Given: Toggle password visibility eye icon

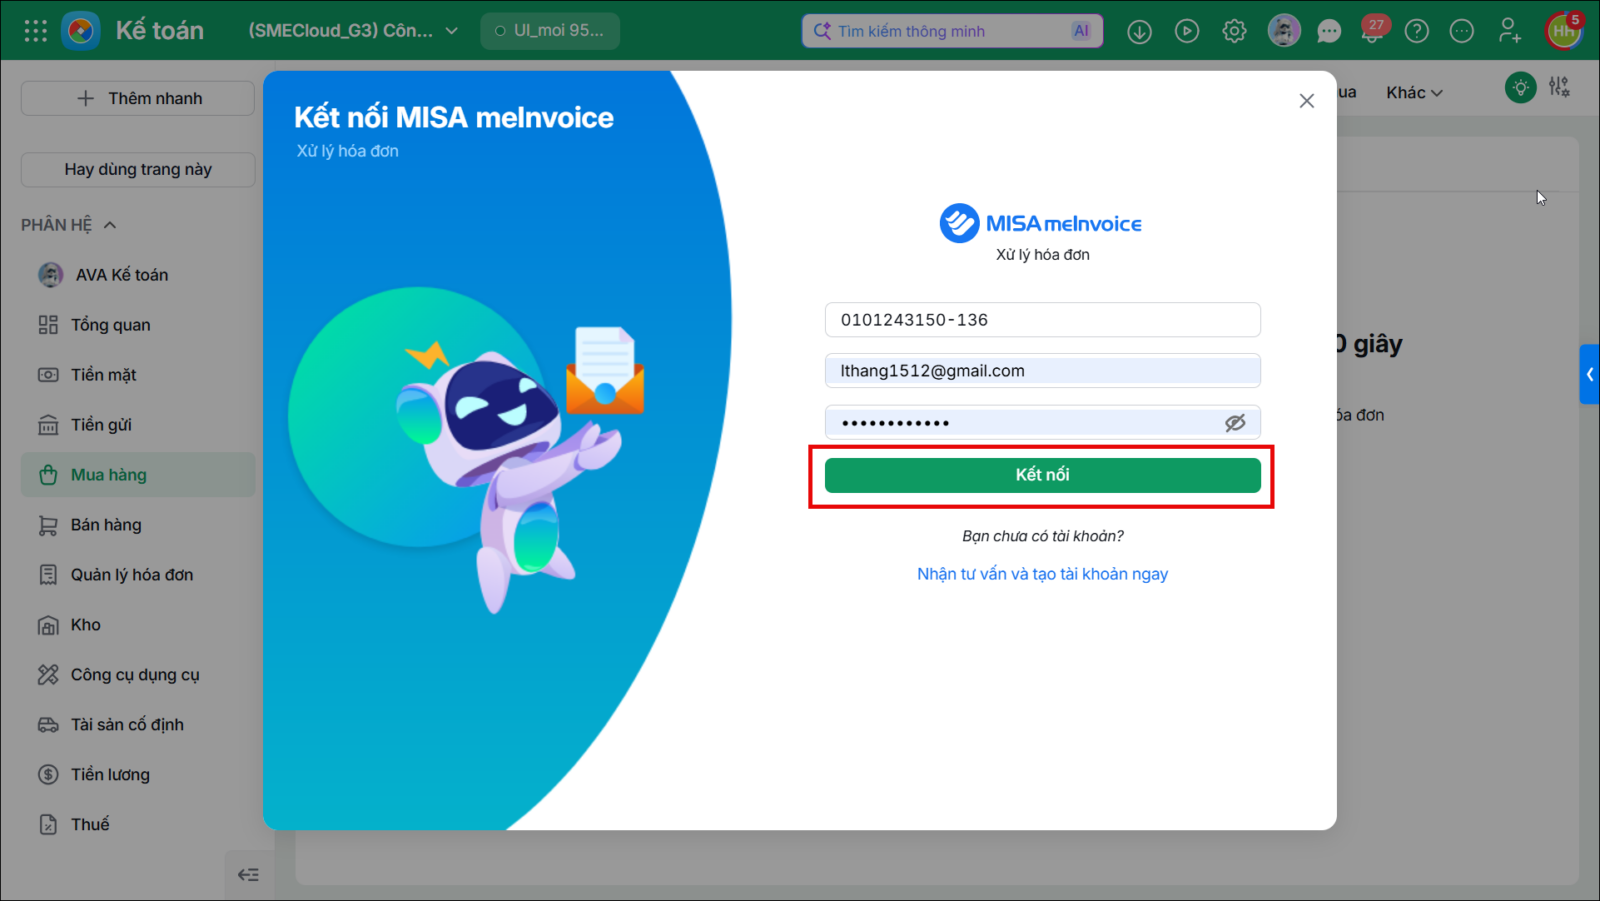Looking at the screenshot, I should click(1235, 423).
